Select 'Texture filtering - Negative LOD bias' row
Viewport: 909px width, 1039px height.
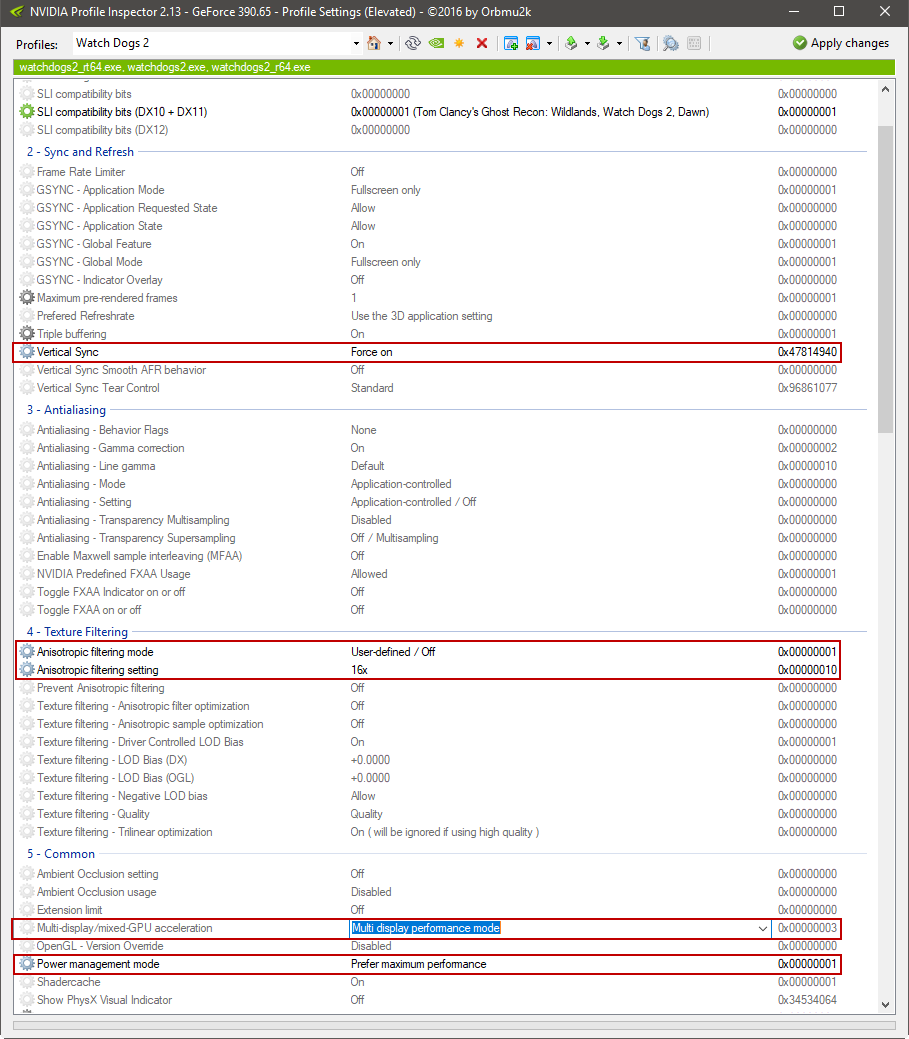427,796
